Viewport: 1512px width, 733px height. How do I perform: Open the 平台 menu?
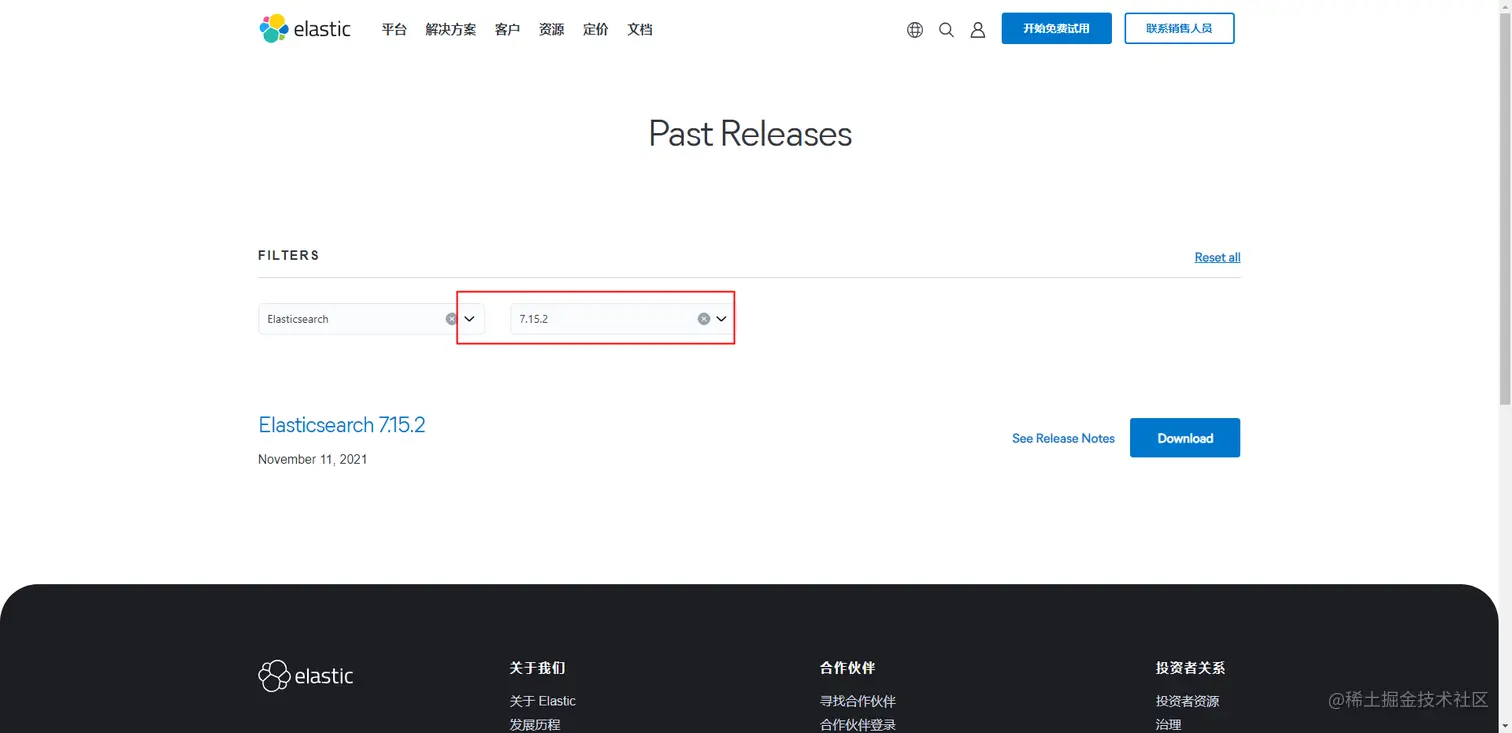coord(394,30)
